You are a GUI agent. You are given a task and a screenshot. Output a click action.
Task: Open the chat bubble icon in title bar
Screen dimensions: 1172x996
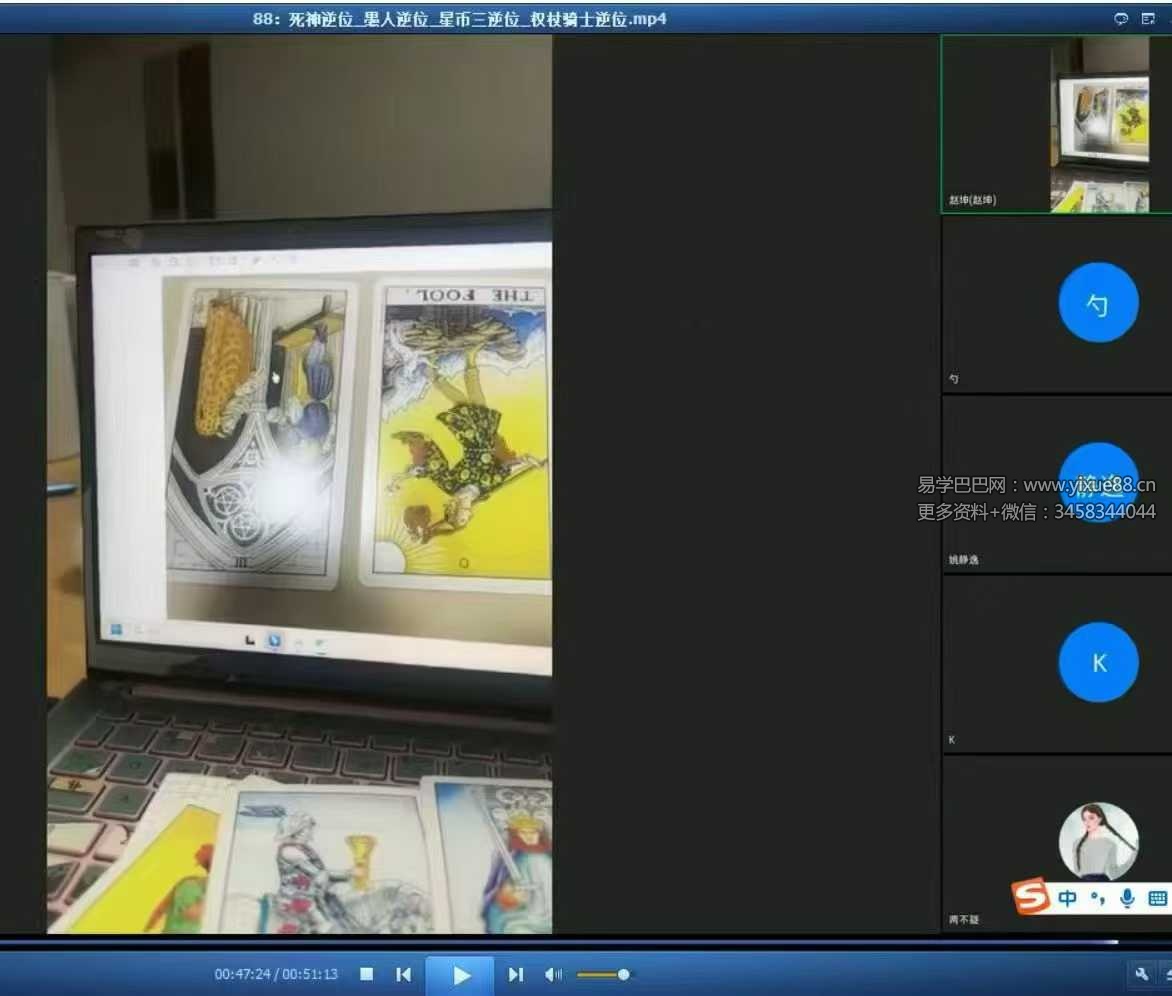pyautogui.click(x=1121, y=19)
